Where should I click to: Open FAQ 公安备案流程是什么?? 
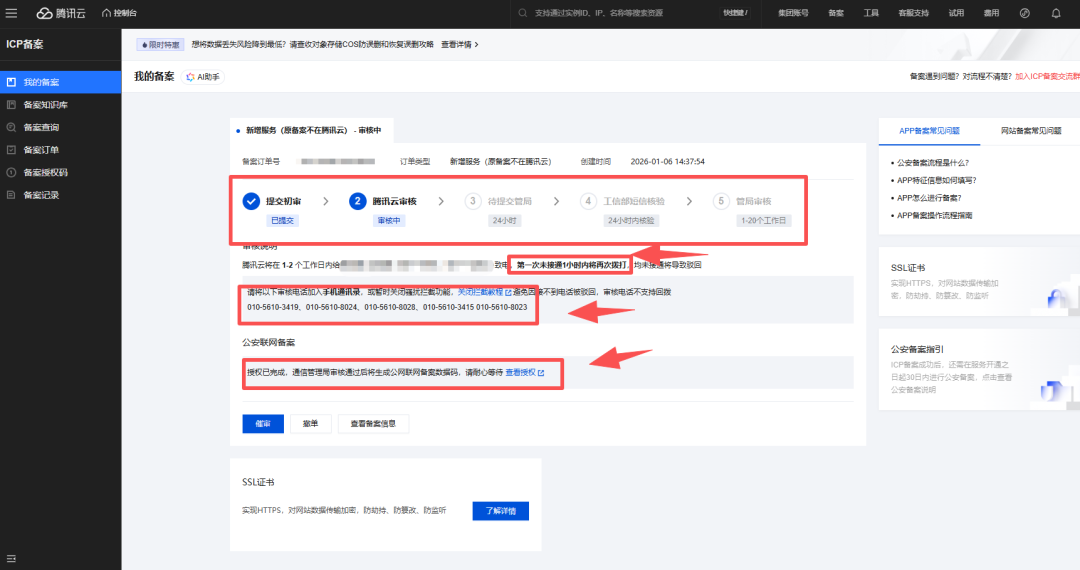coord(933,163)
